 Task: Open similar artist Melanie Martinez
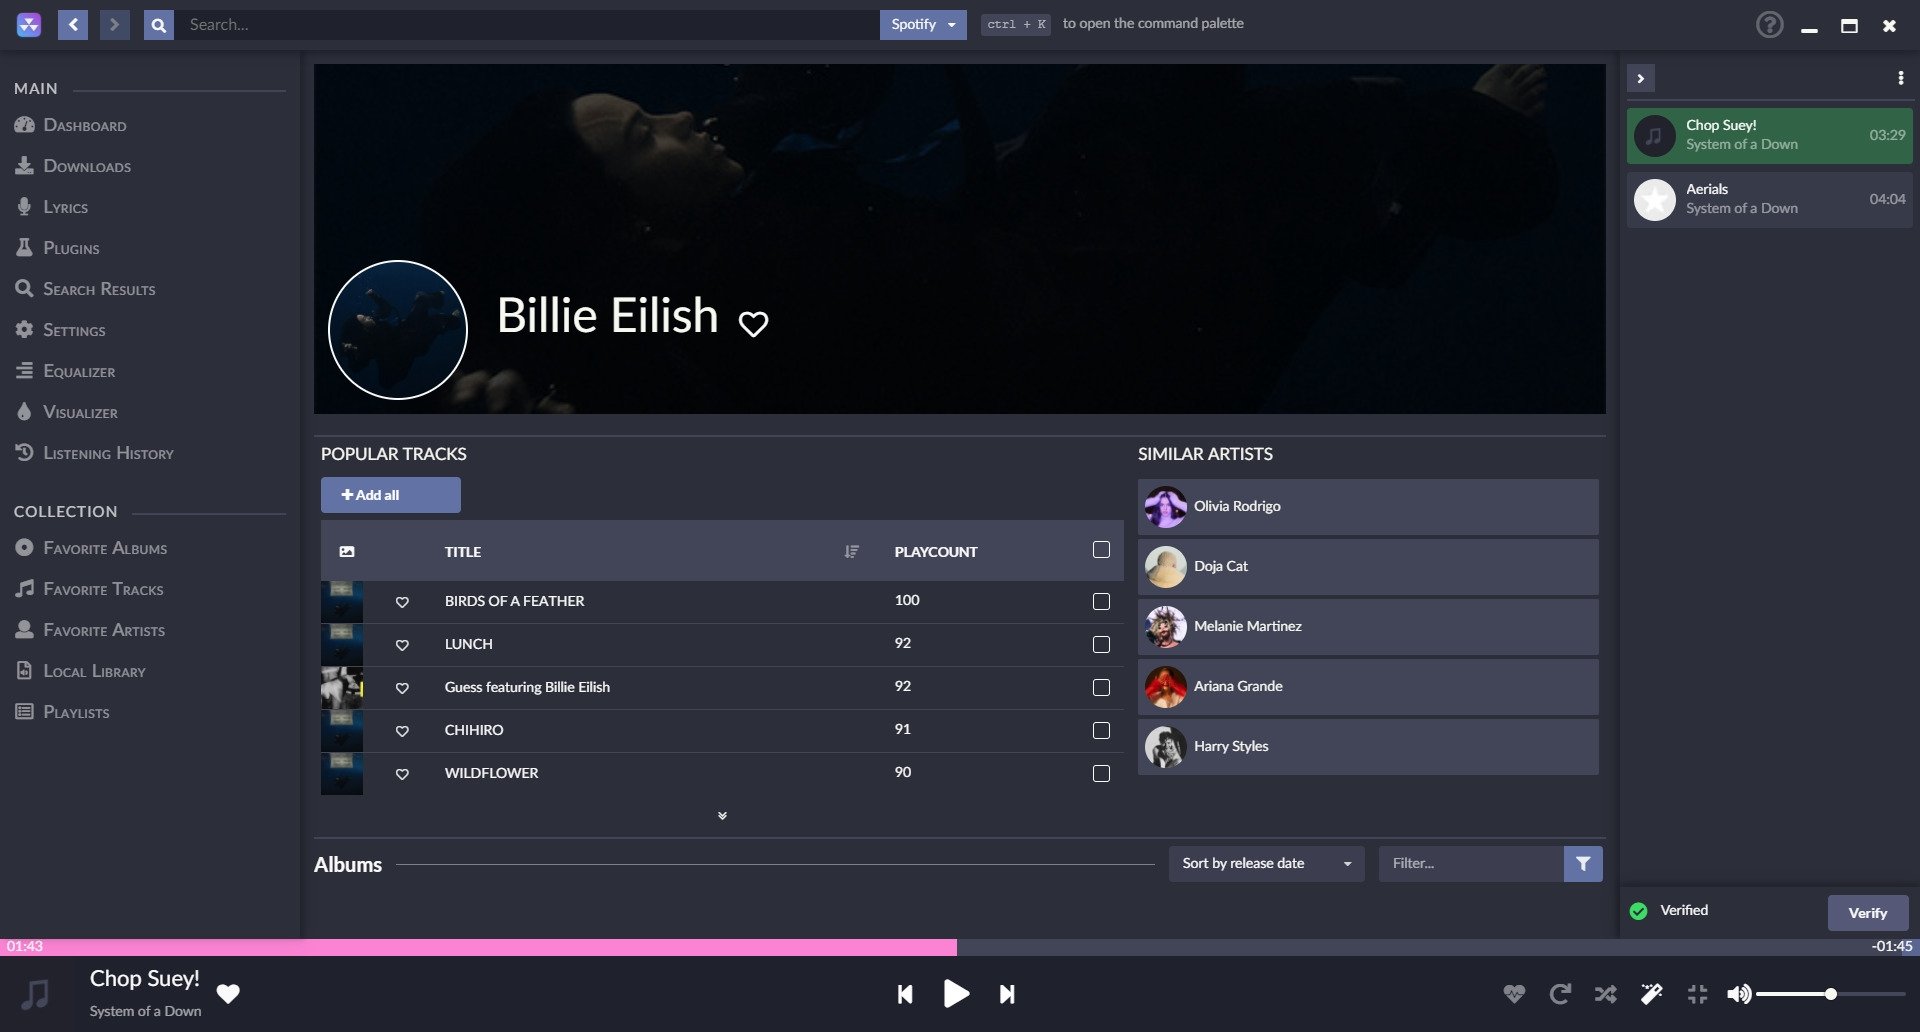click(1368, 627)
